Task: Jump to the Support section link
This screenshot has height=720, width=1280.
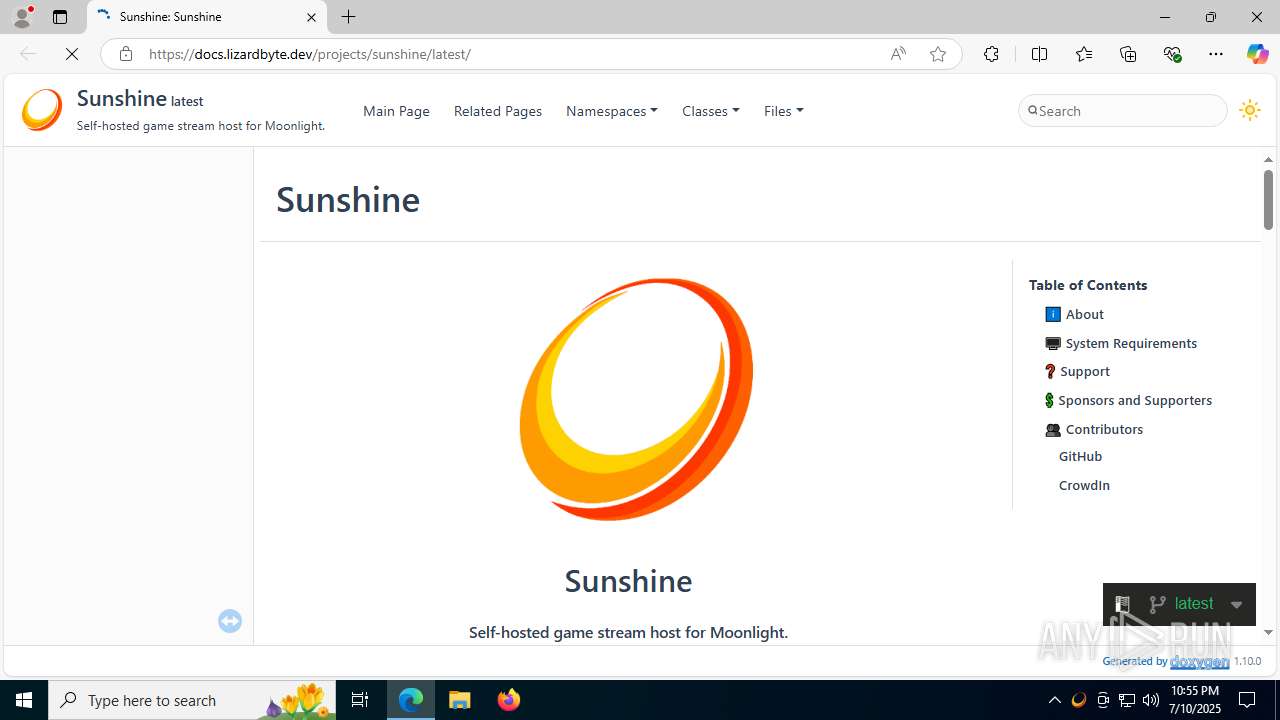Action: [x=1085, y=371]
